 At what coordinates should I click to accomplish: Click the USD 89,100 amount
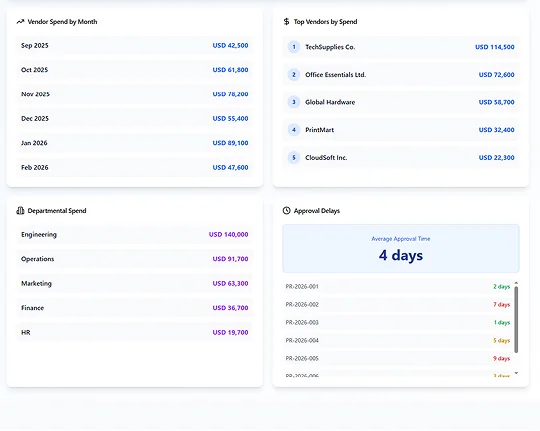[230, 143]
